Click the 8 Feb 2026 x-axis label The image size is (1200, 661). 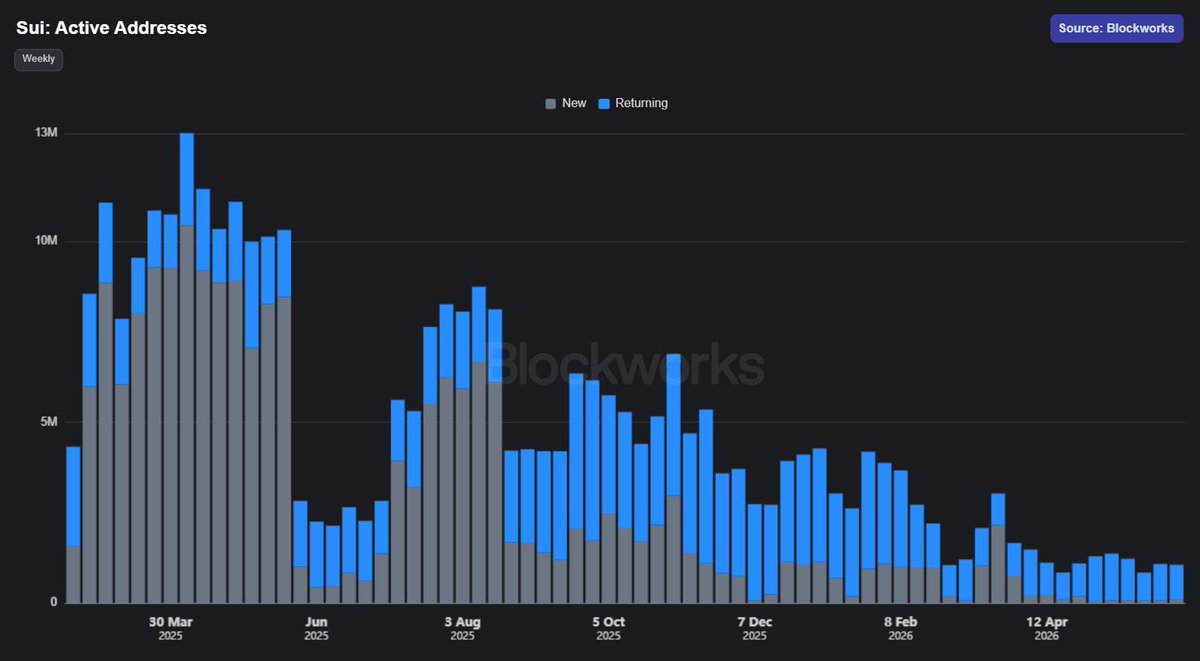(x=900, y=628)
